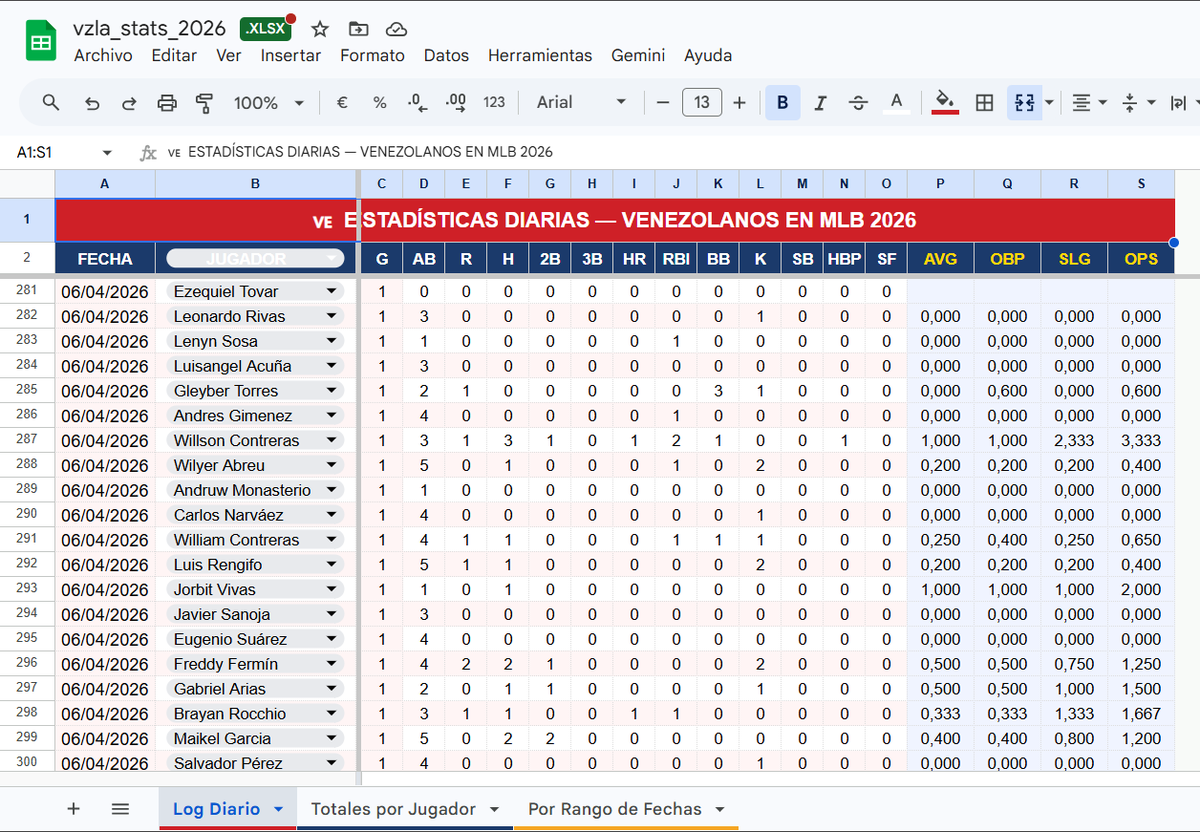Image resolution: width=1200 pixels, height=832 pixels.
Task: Open the borders tool
Action: point(984,102)
